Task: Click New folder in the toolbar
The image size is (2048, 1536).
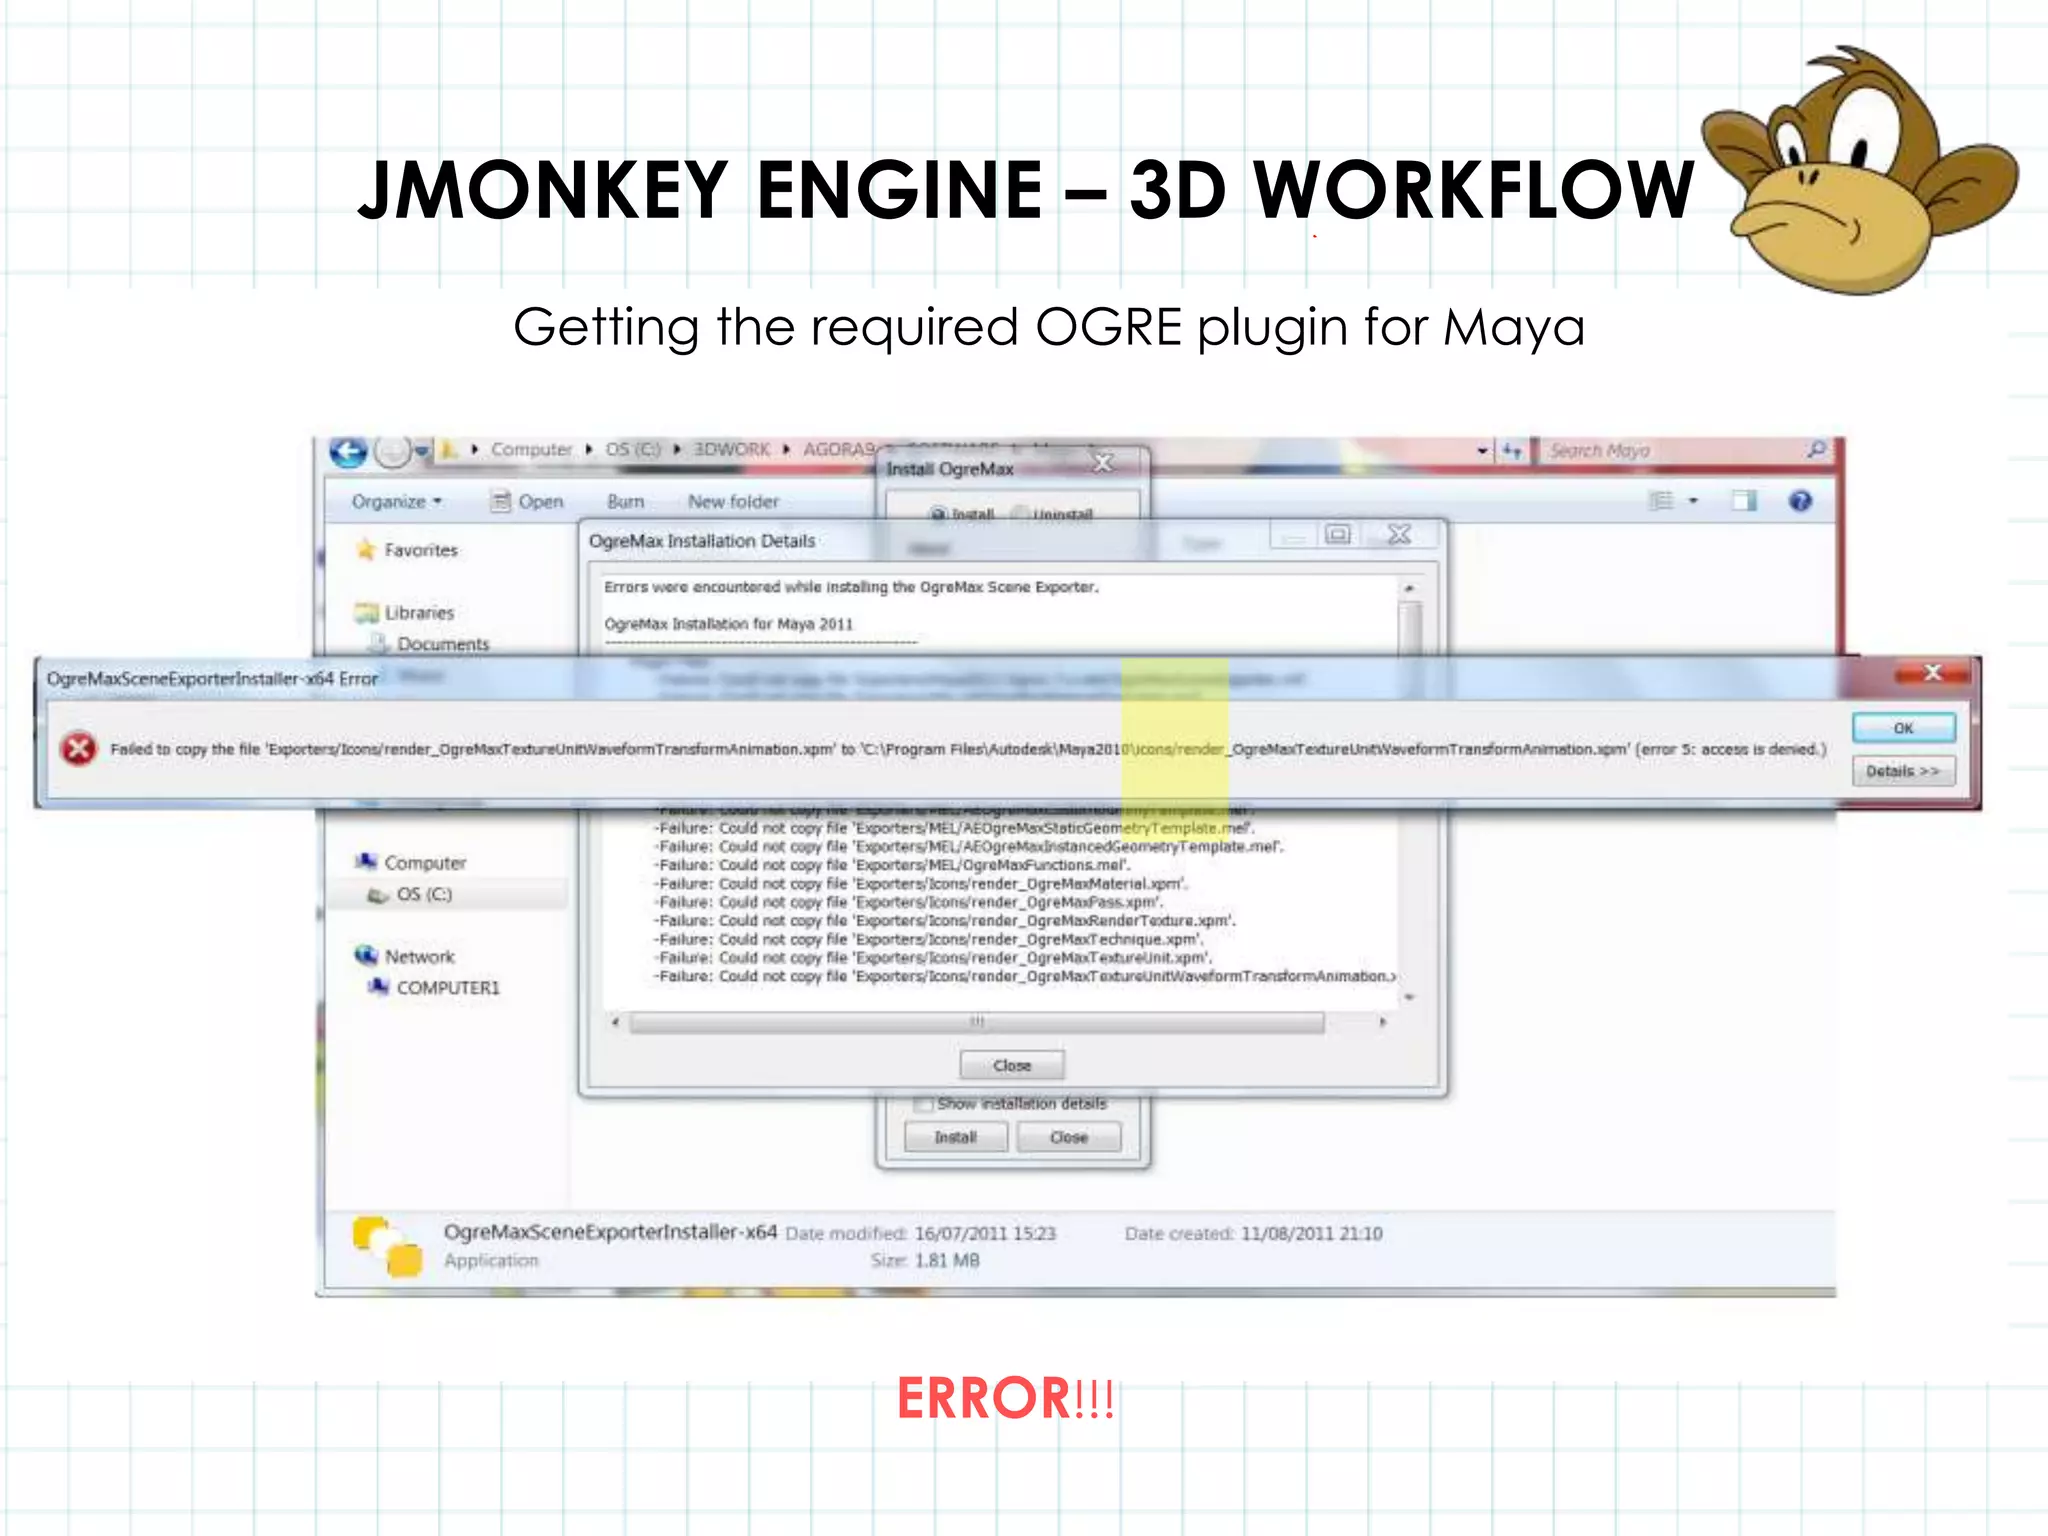Action: coord(732,501)
